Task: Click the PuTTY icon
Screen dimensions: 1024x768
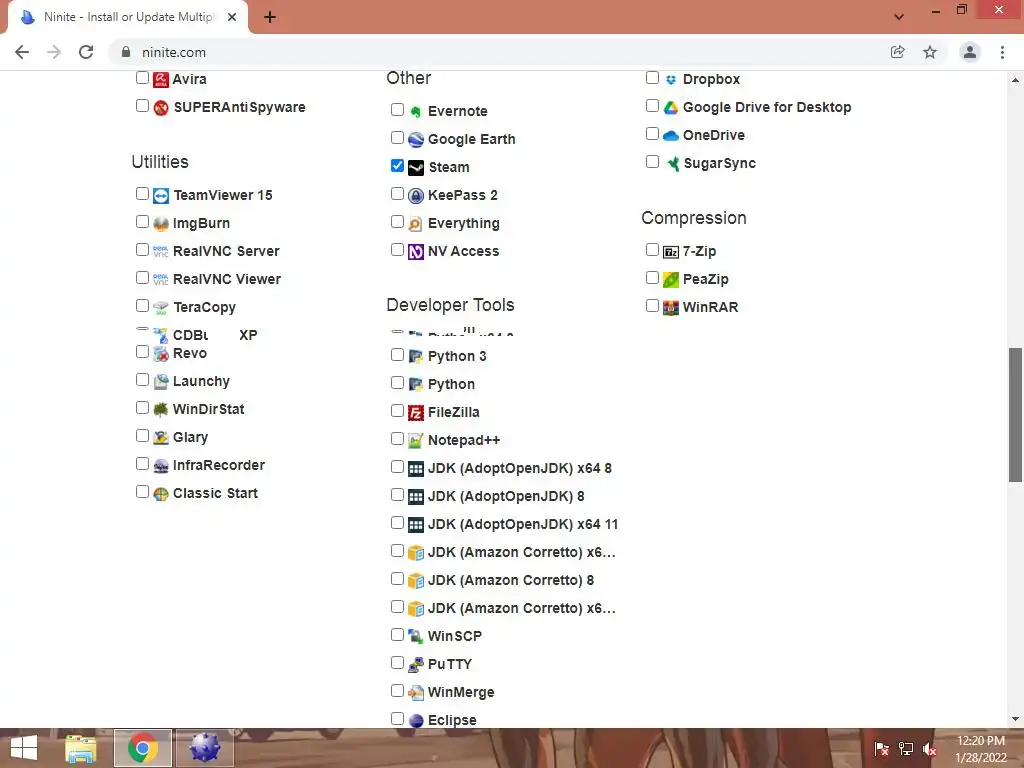Action: coord(416,665)
